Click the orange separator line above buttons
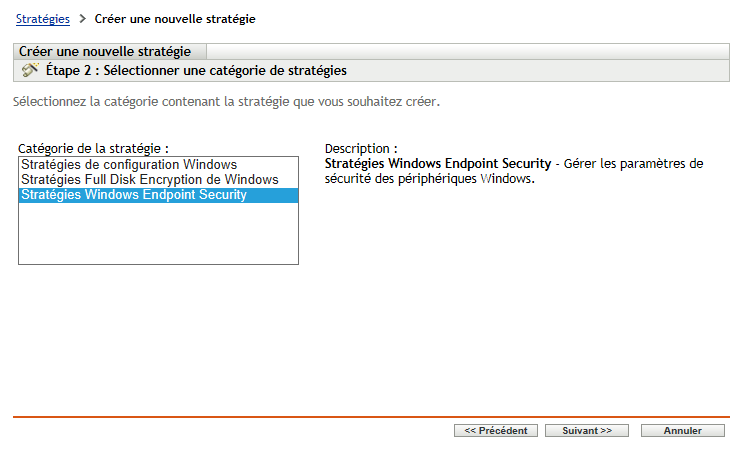The image size is (749, 459). point(371,416)
